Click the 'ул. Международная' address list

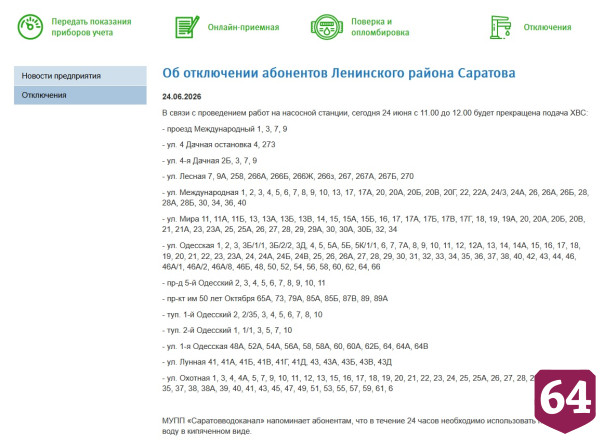point(375,197)
